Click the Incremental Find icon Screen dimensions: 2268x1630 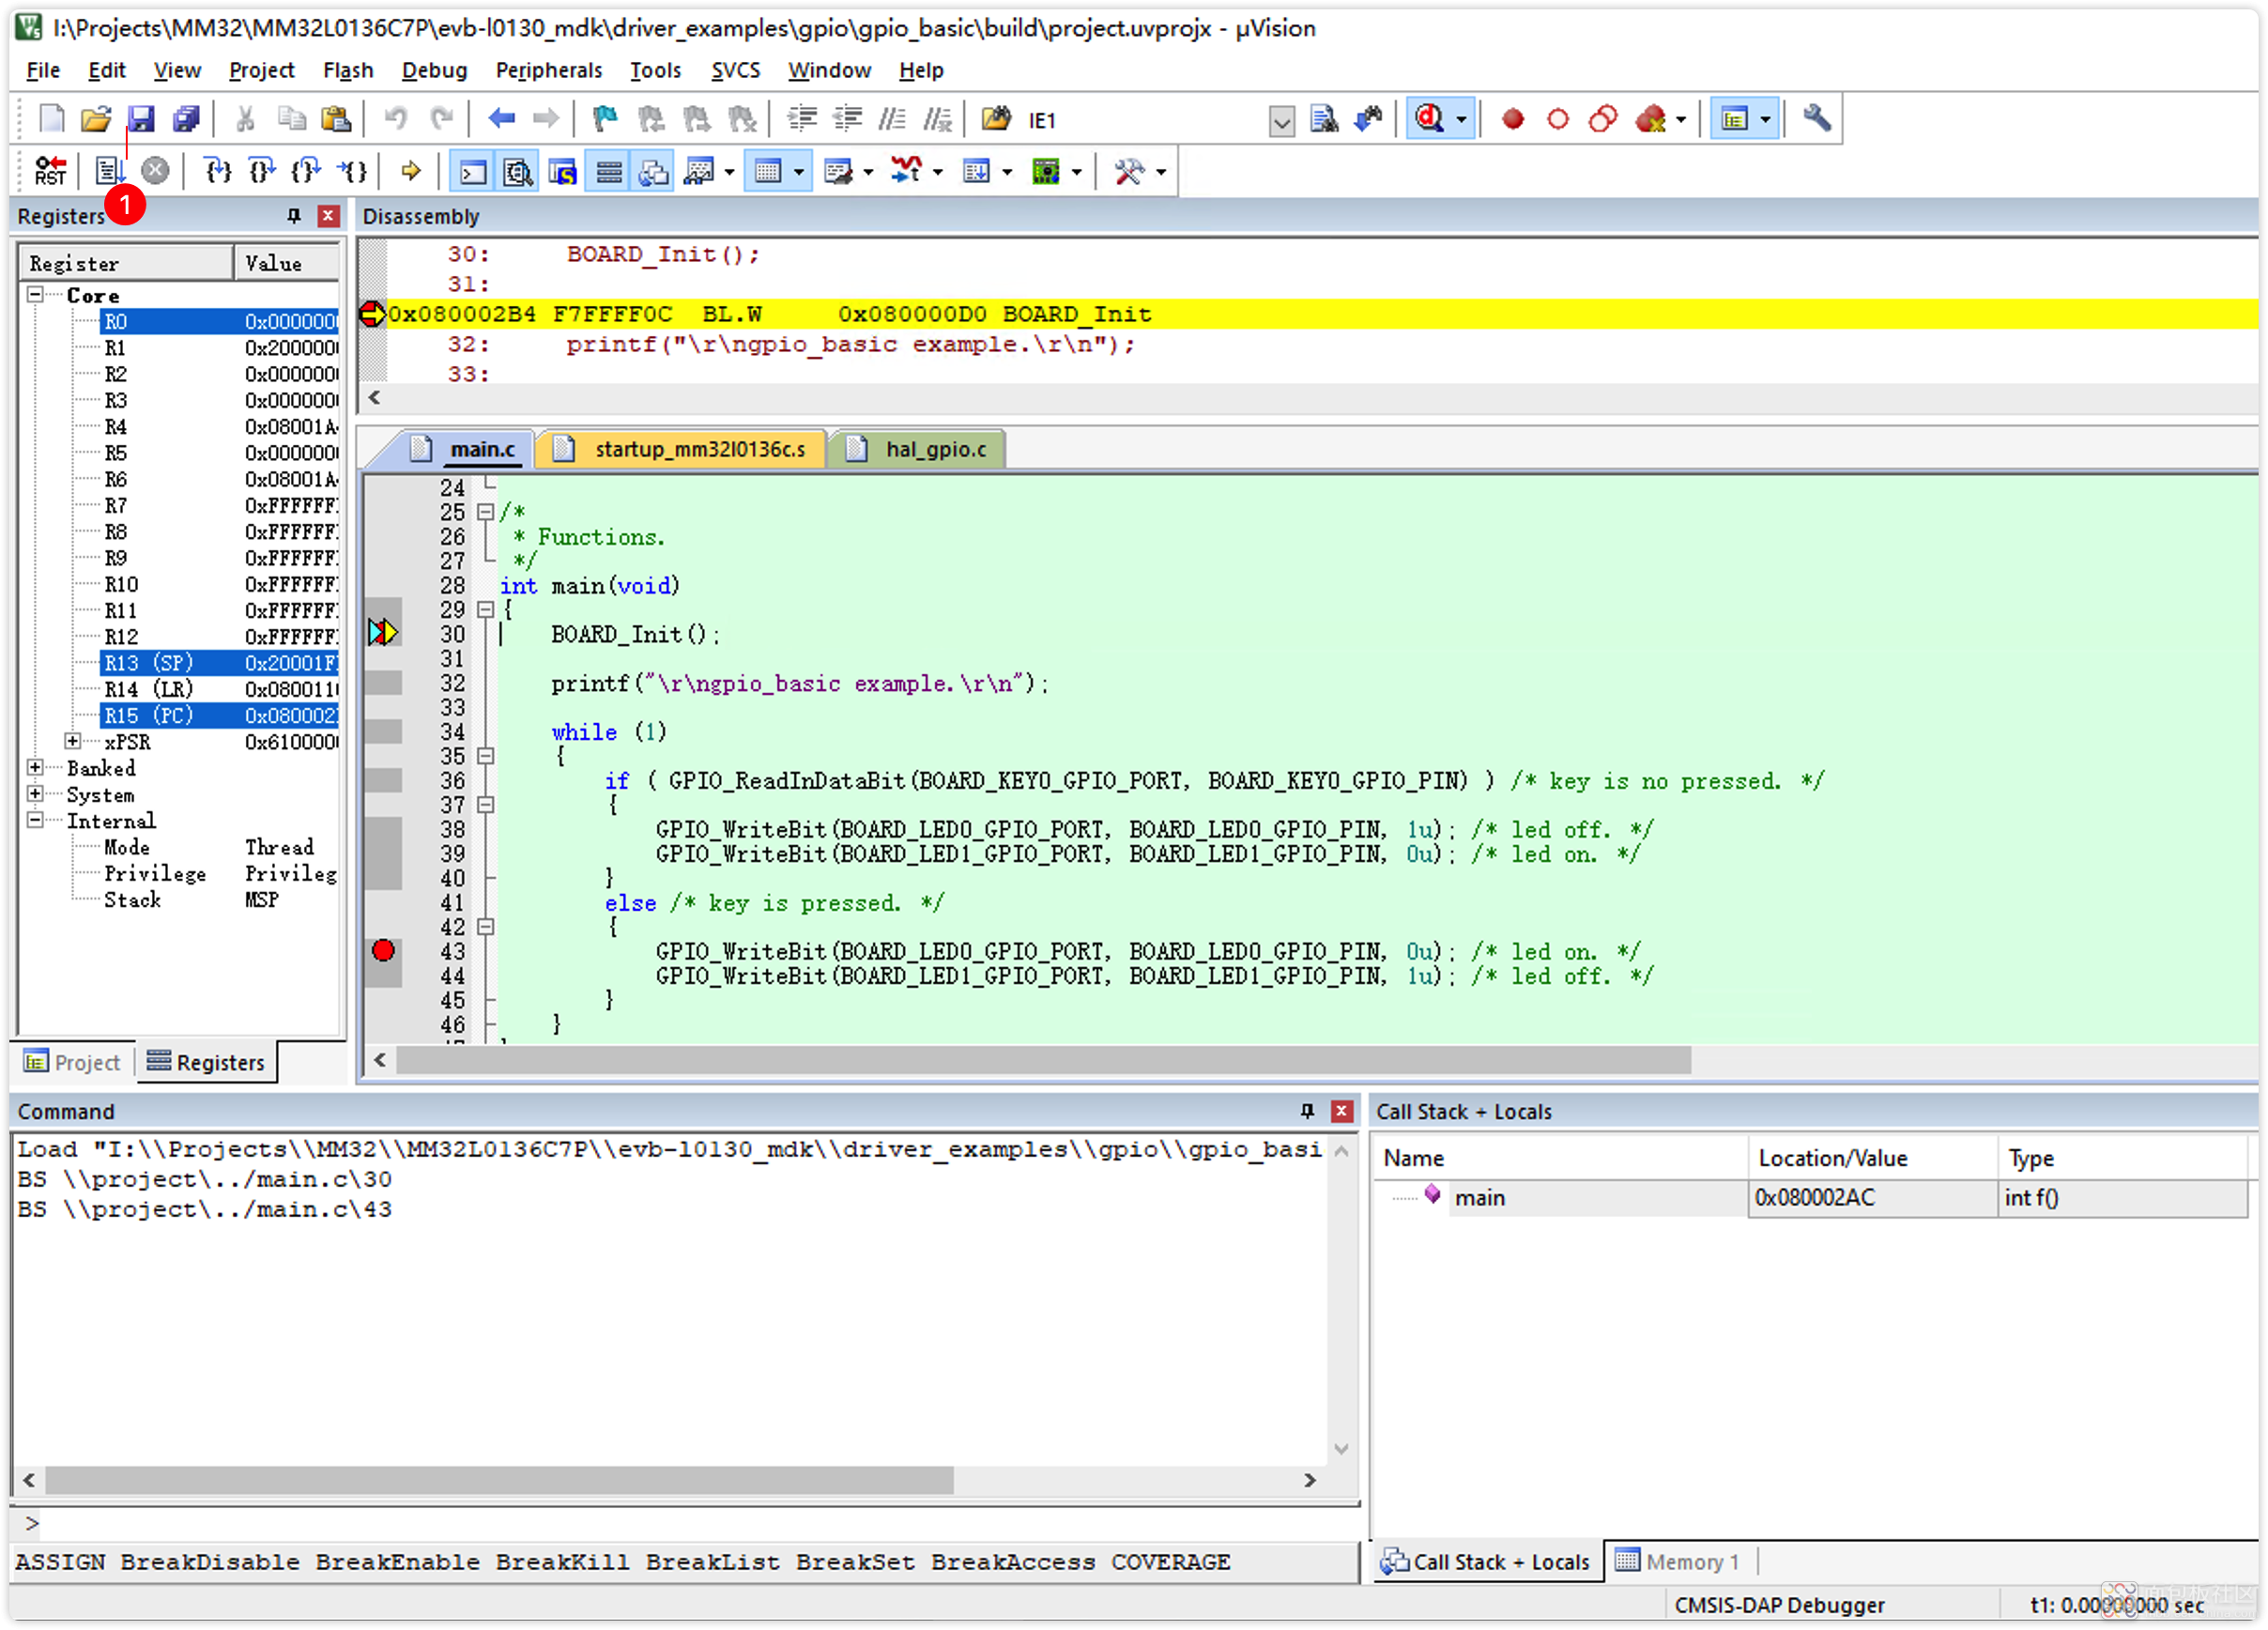1368,119
